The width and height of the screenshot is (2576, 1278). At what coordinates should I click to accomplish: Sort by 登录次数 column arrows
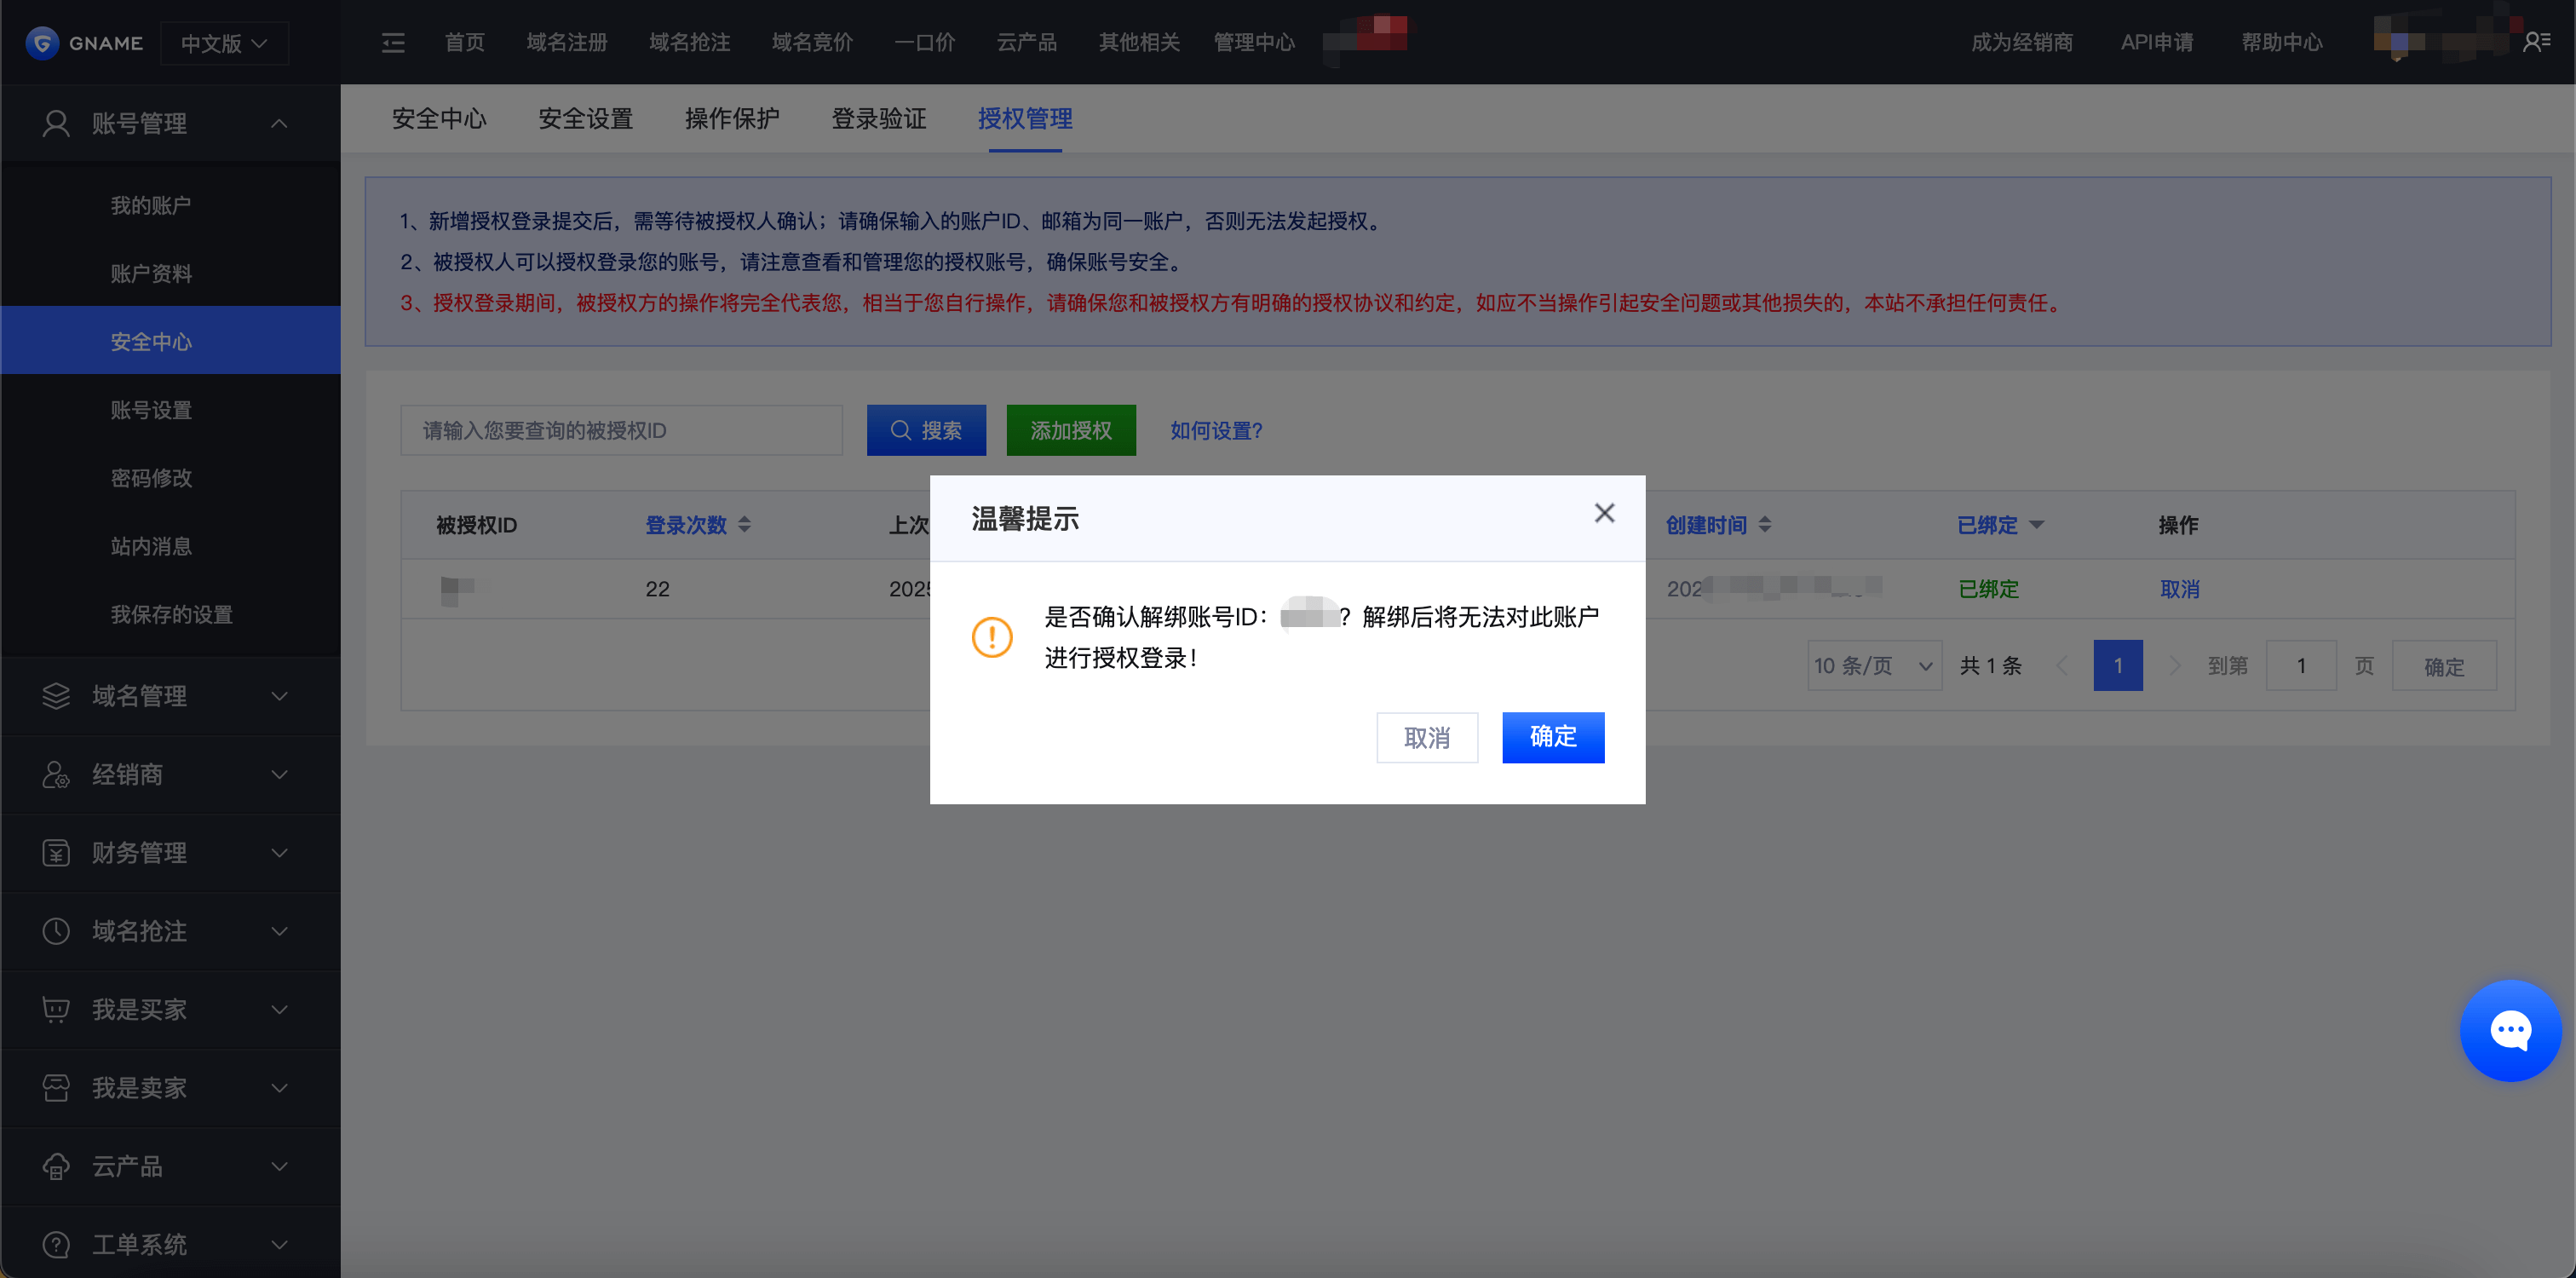(x=744, y=524)
